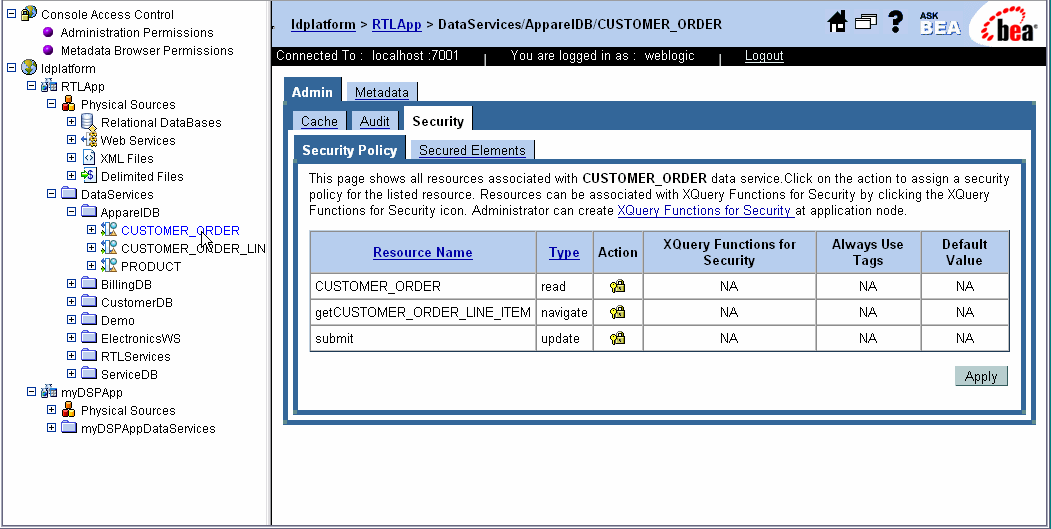Follow the RTLApp breadcrumb link
Image resolution: width=1051 pixels, height=529 pixels.
tap(396, 24)
